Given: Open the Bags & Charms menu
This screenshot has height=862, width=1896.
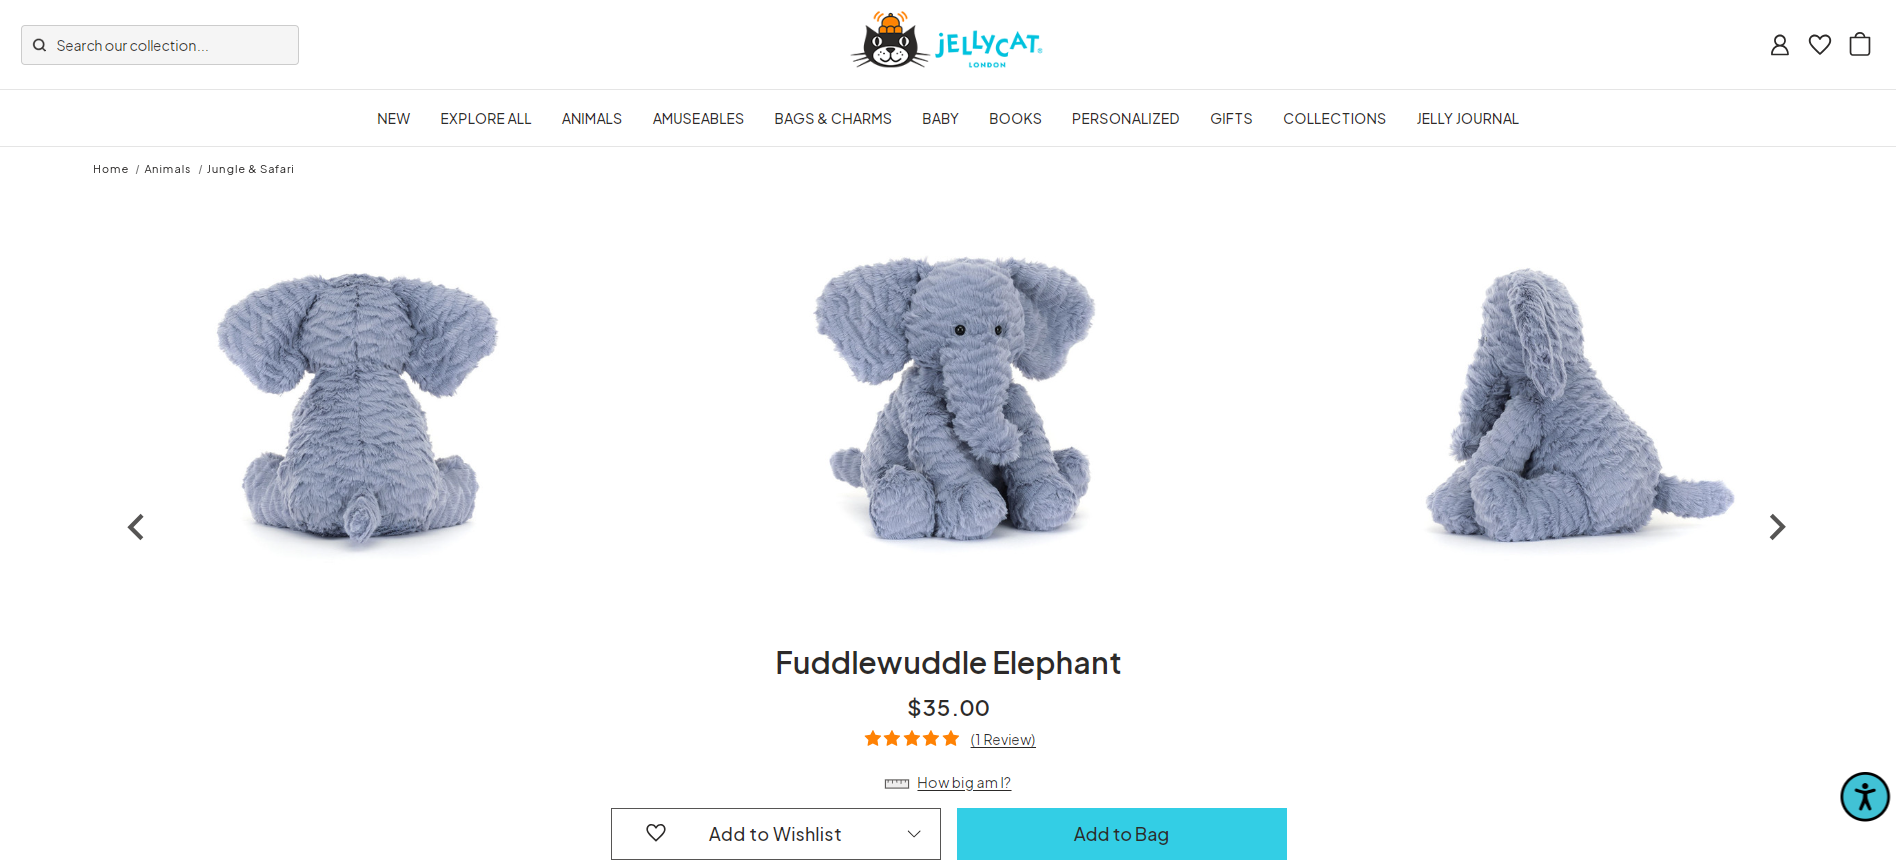Looking at the screenshot, I should coord(833,118).
